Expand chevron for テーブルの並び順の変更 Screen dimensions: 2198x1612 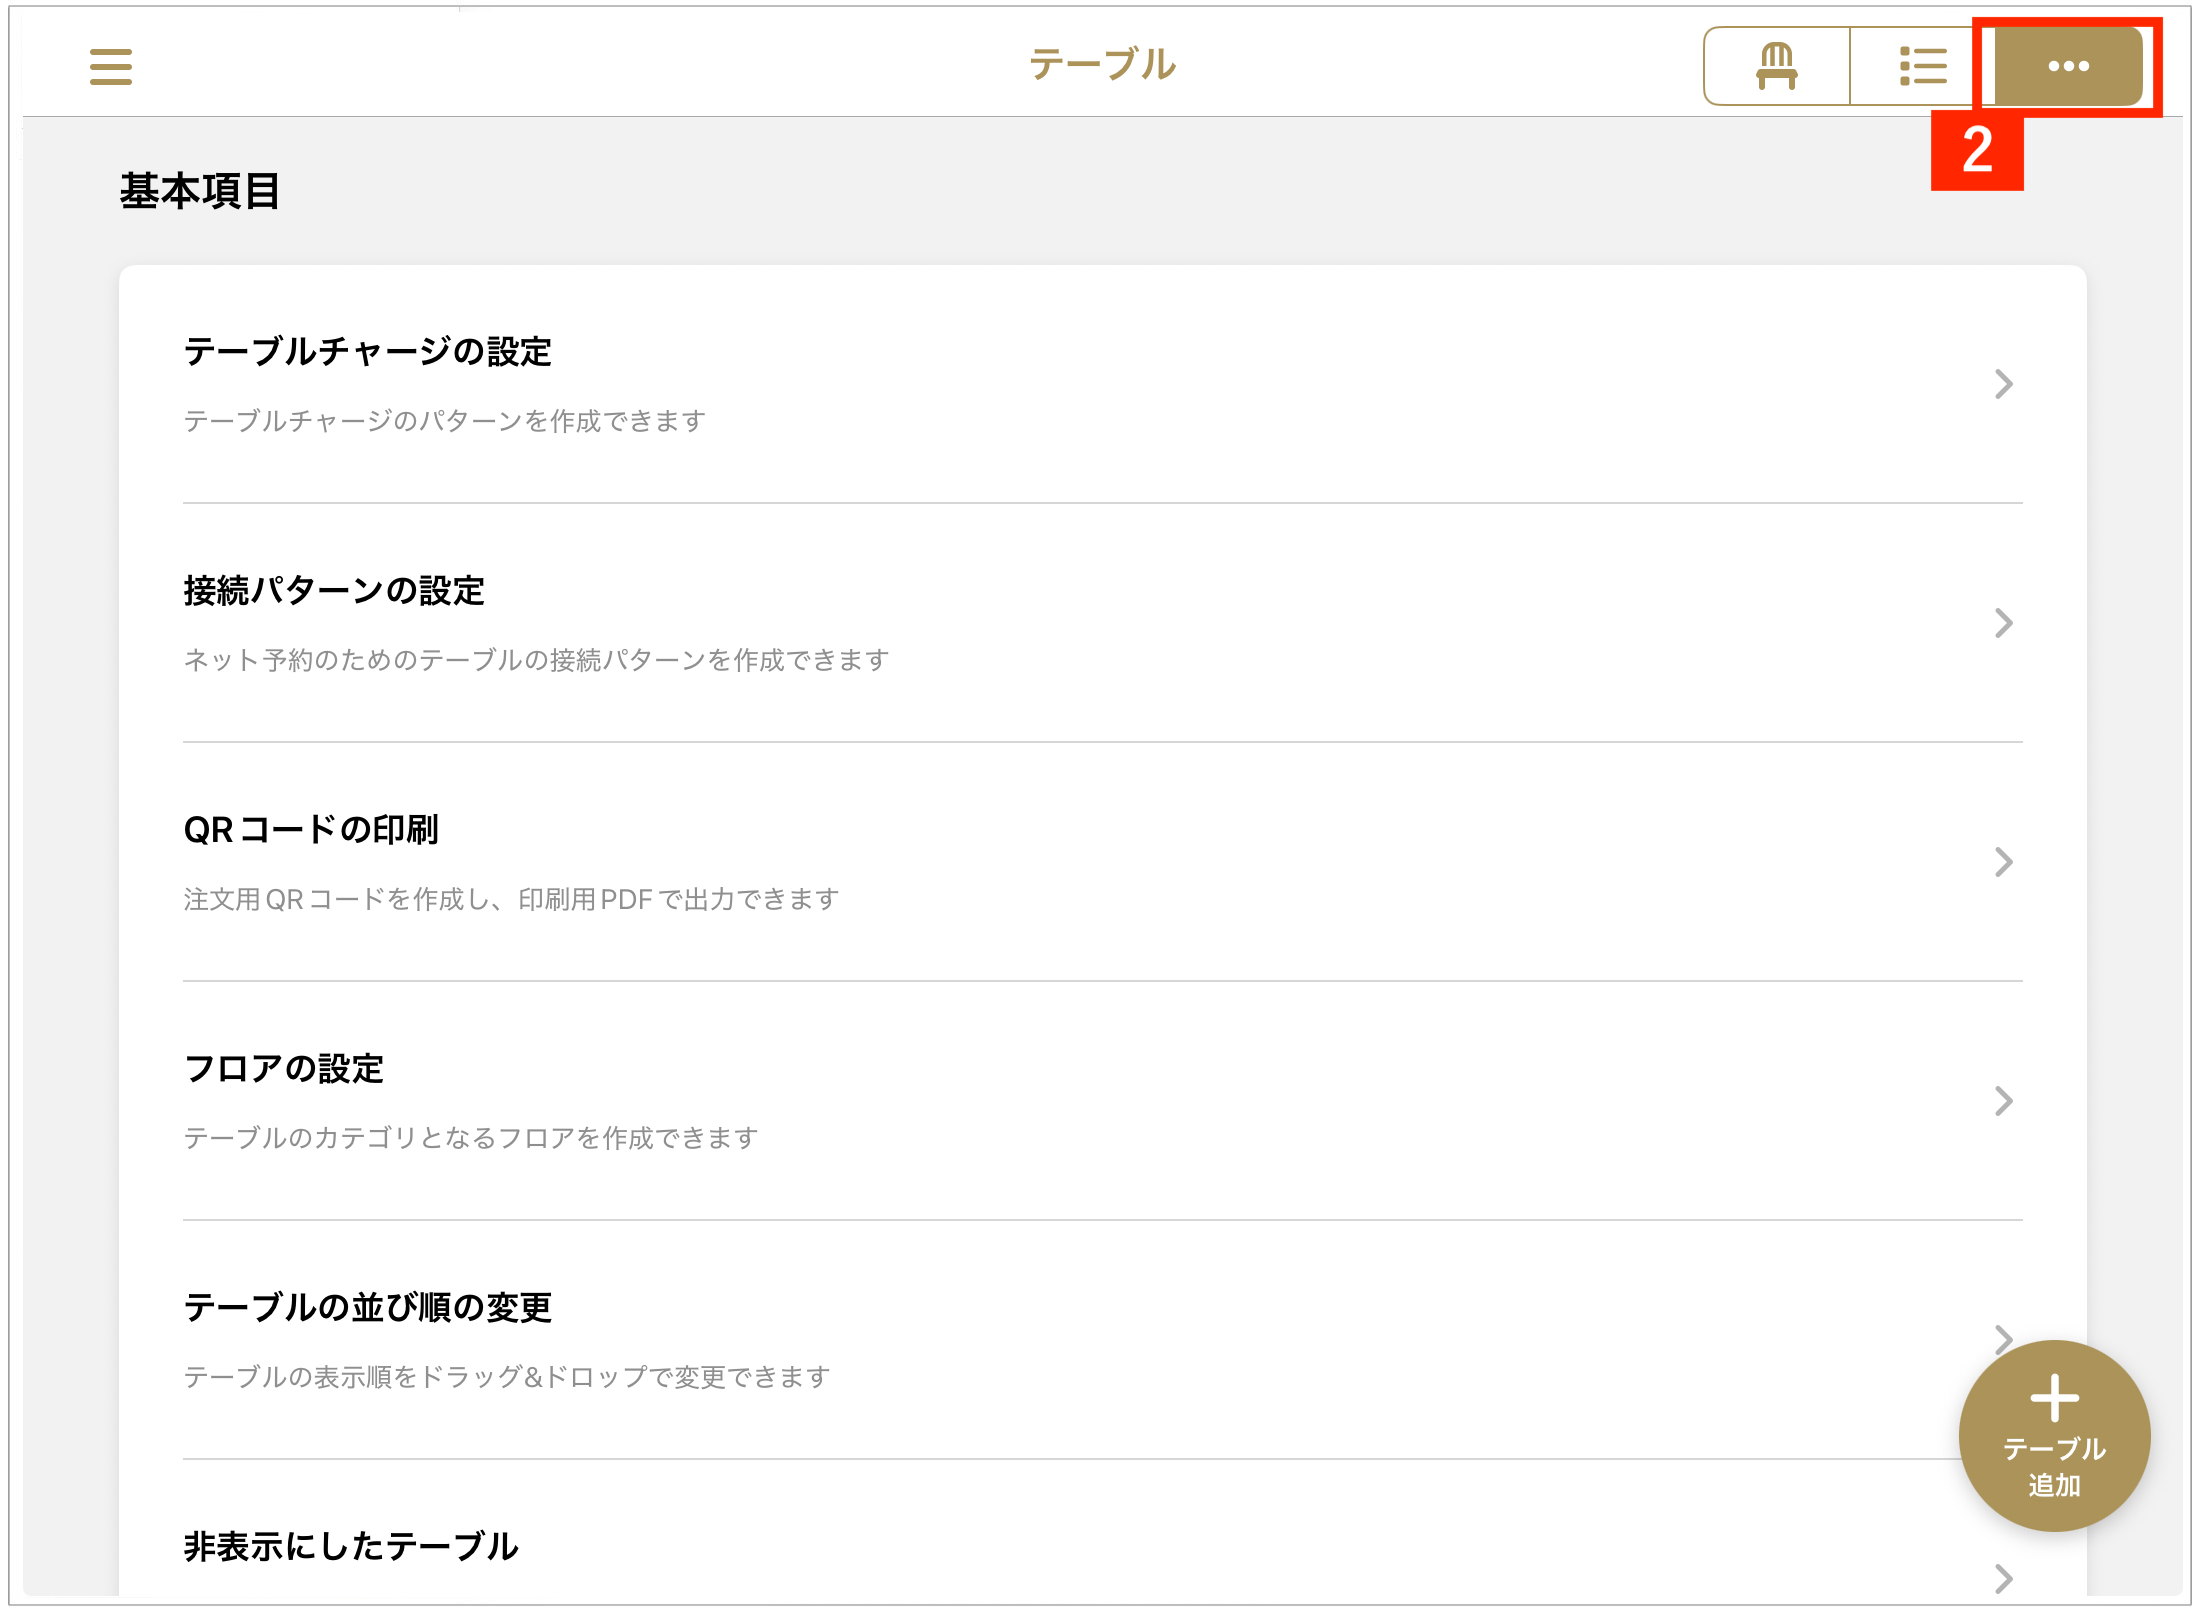click(2001, 1336)
